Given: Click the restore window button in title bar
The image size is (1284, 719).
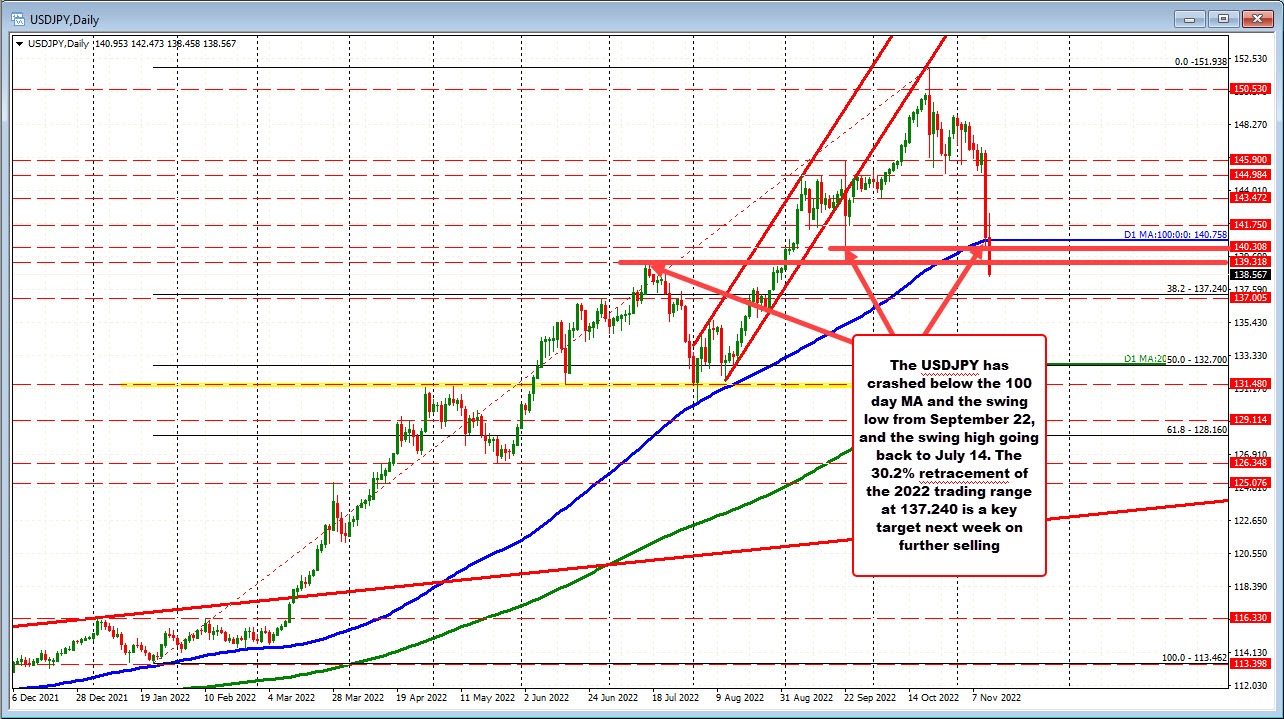Looking at the screenshot, I should 1222,19.
